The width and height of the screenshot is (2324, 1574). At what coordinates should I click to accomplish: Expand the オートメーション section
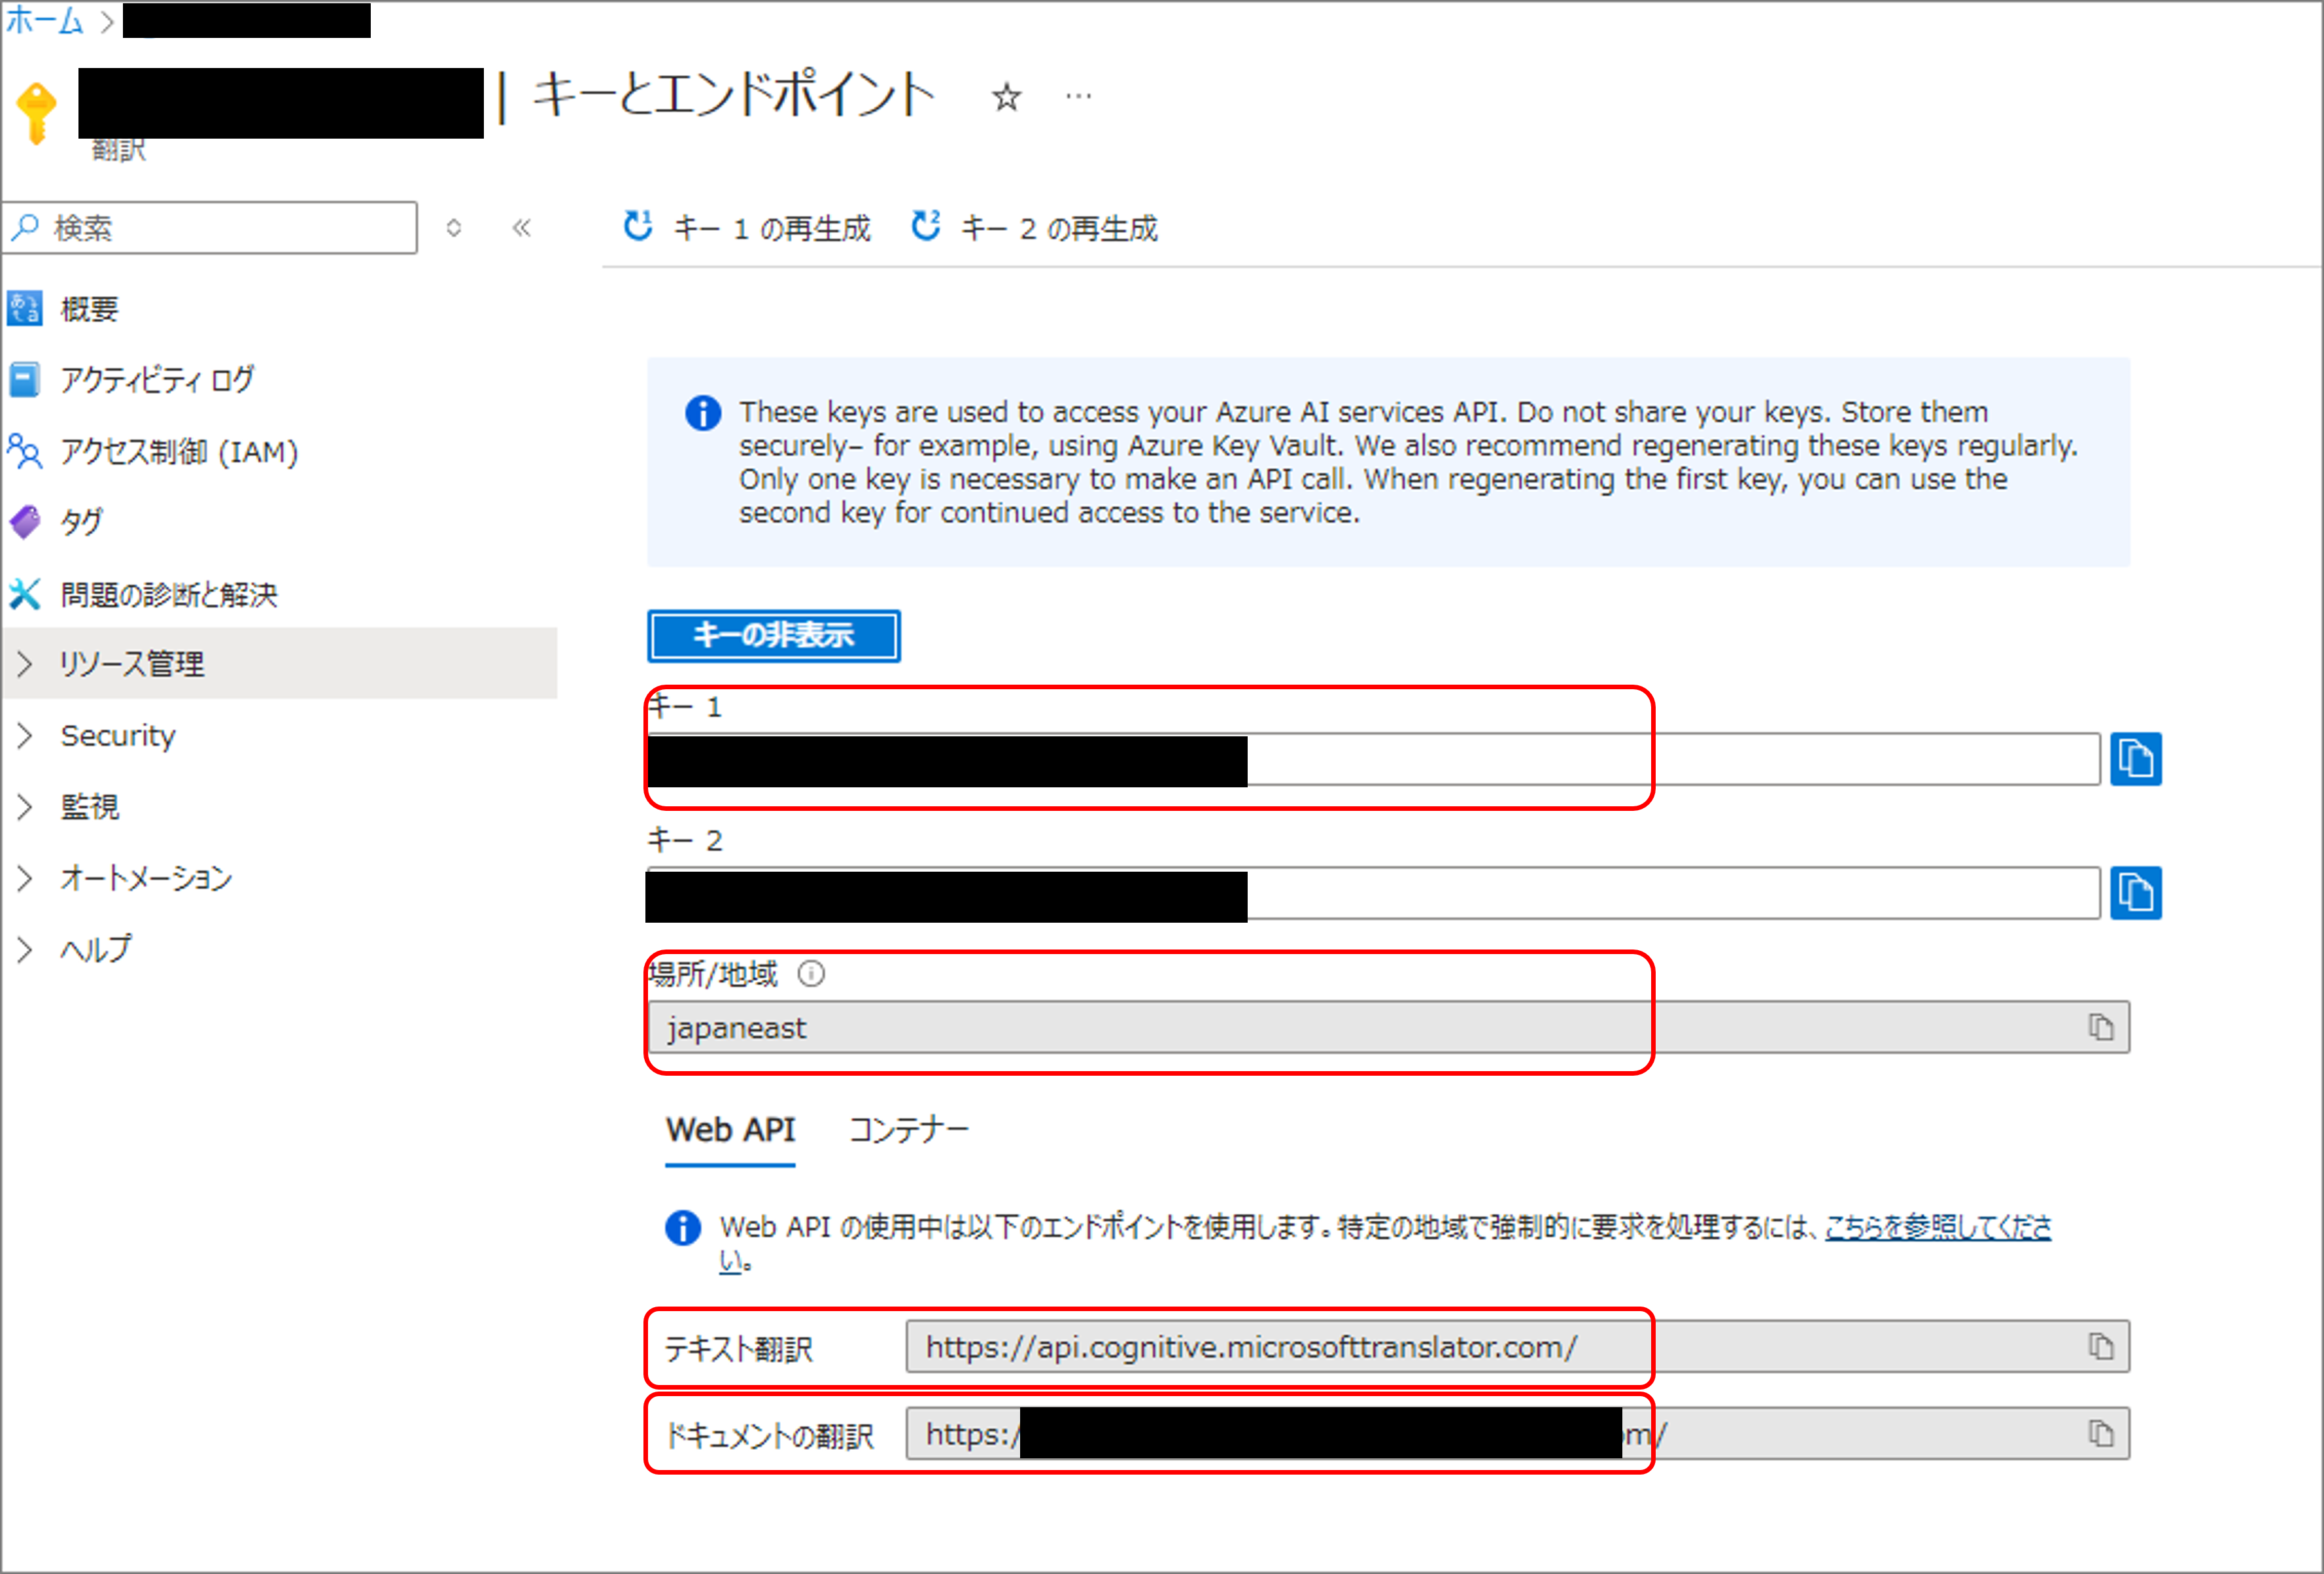(145, 879)
